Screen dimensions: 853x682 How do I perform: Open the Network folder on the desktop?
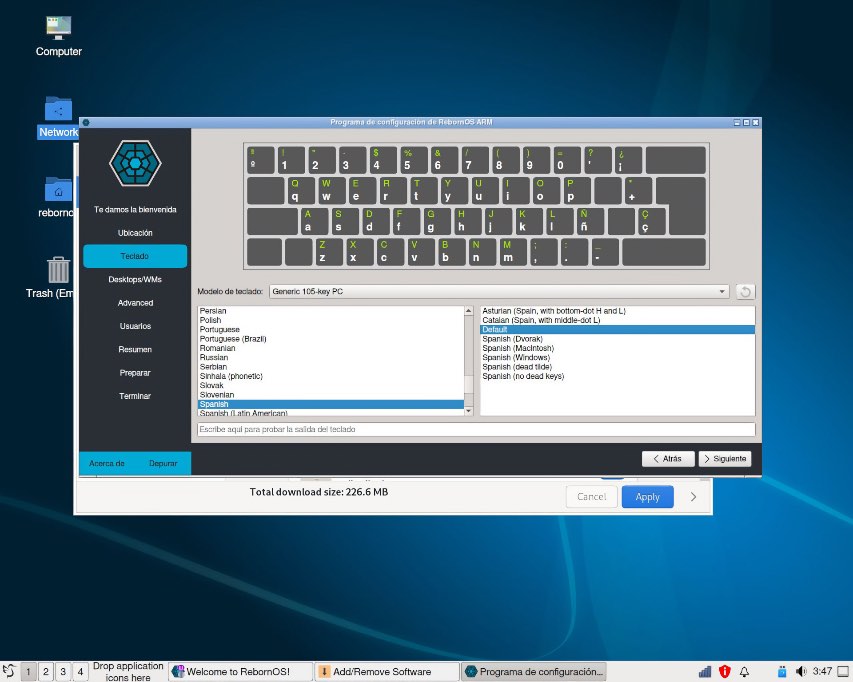(58, 117)
